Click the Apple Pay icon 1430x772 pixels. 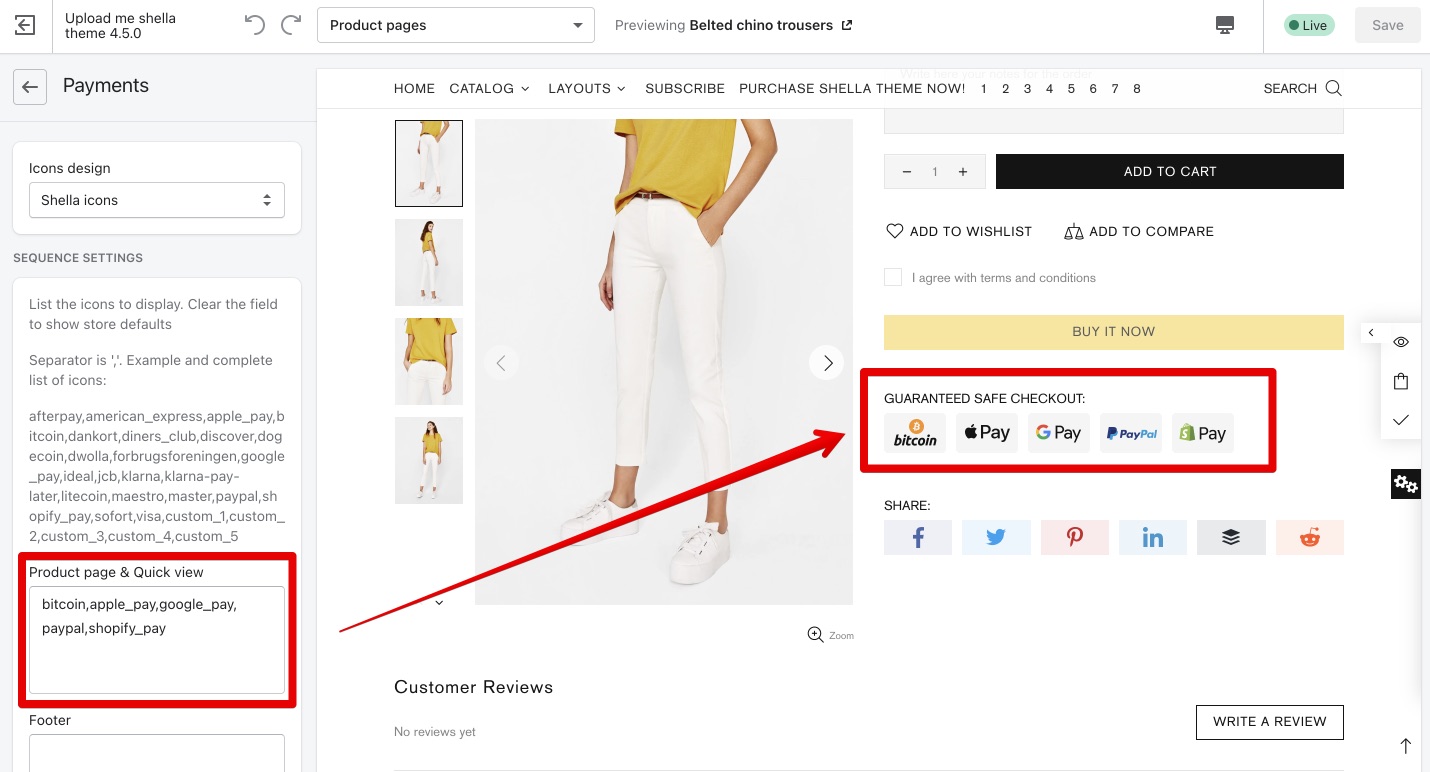coord(987,433)
